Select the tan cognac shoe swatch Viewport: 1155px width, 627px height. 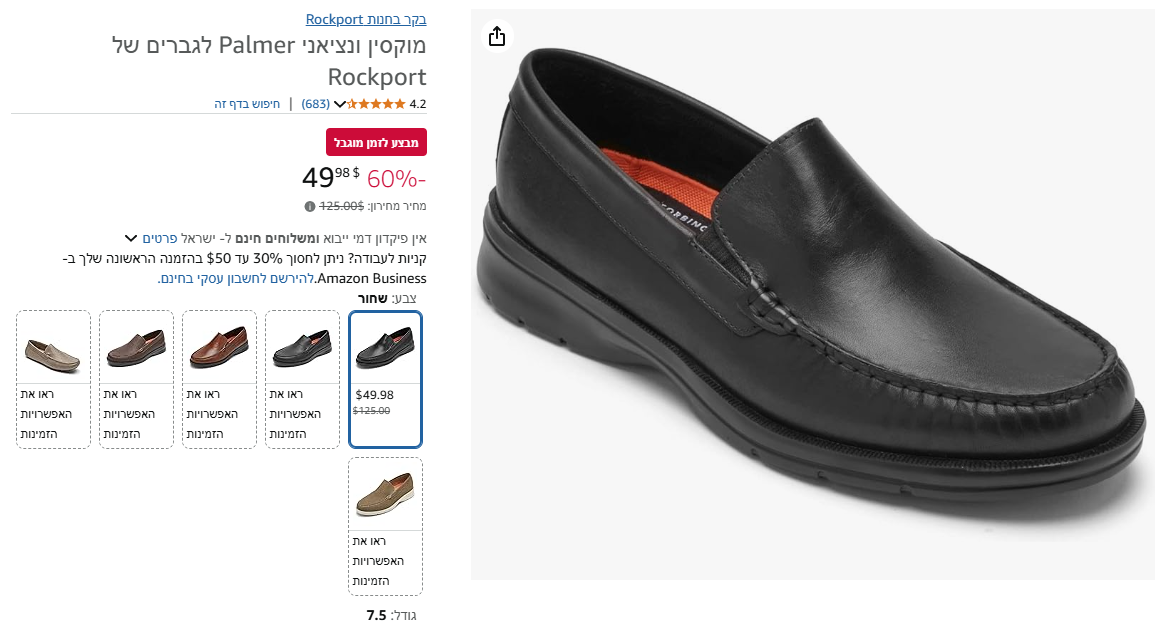[219, 379]
